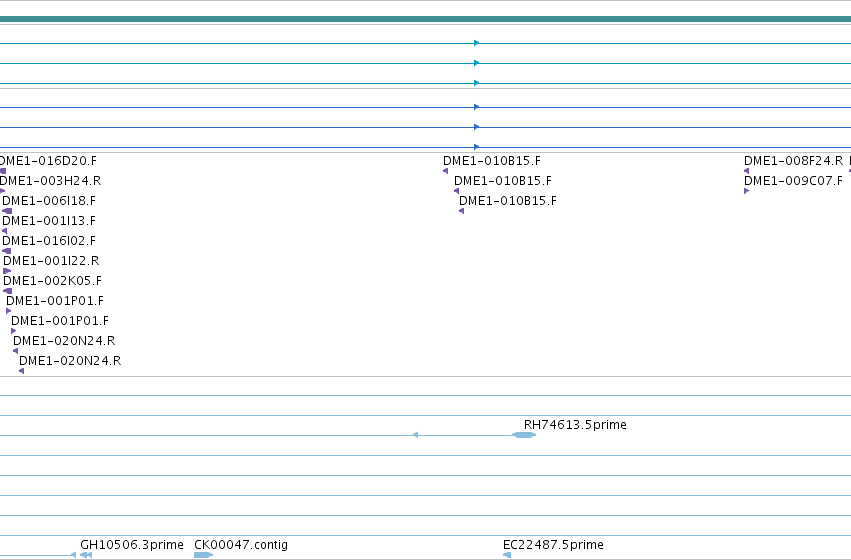
Task: Select the DME1-008F24.R label
Action: [x=793, y=161]
